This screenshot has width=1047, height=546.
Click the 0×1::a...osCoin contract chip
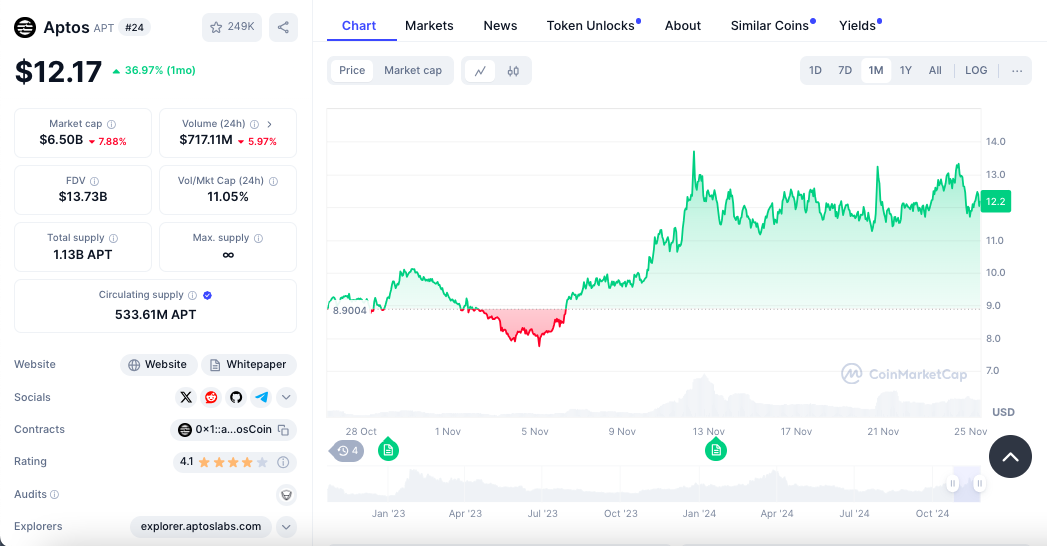click(x=233, y=430)
